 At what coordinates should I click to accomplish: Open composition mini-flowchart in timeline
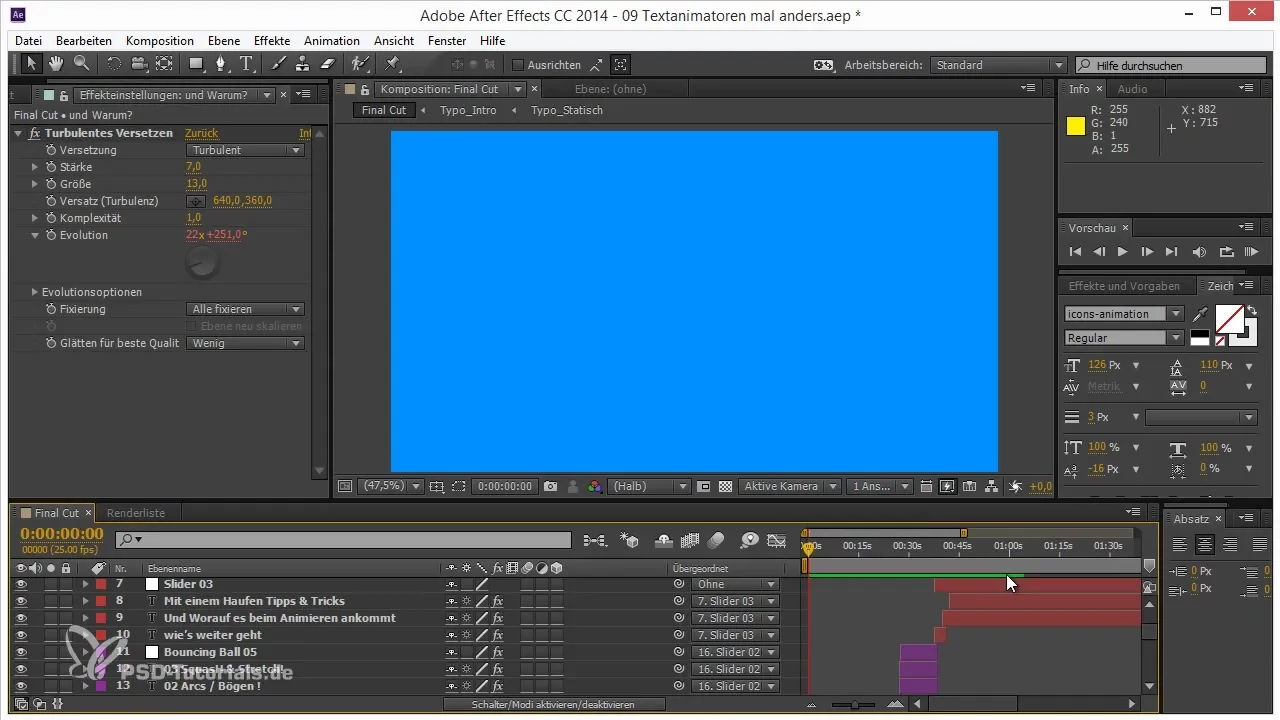pyautogui.click(x=594, y=540)
